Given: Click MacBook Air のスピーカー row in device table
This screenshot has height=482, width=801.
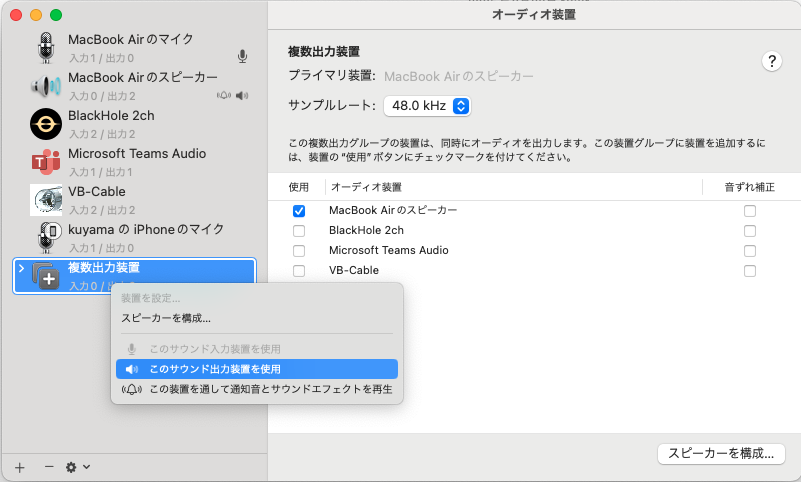Looking at the screenshot, I should pos(534,211).
